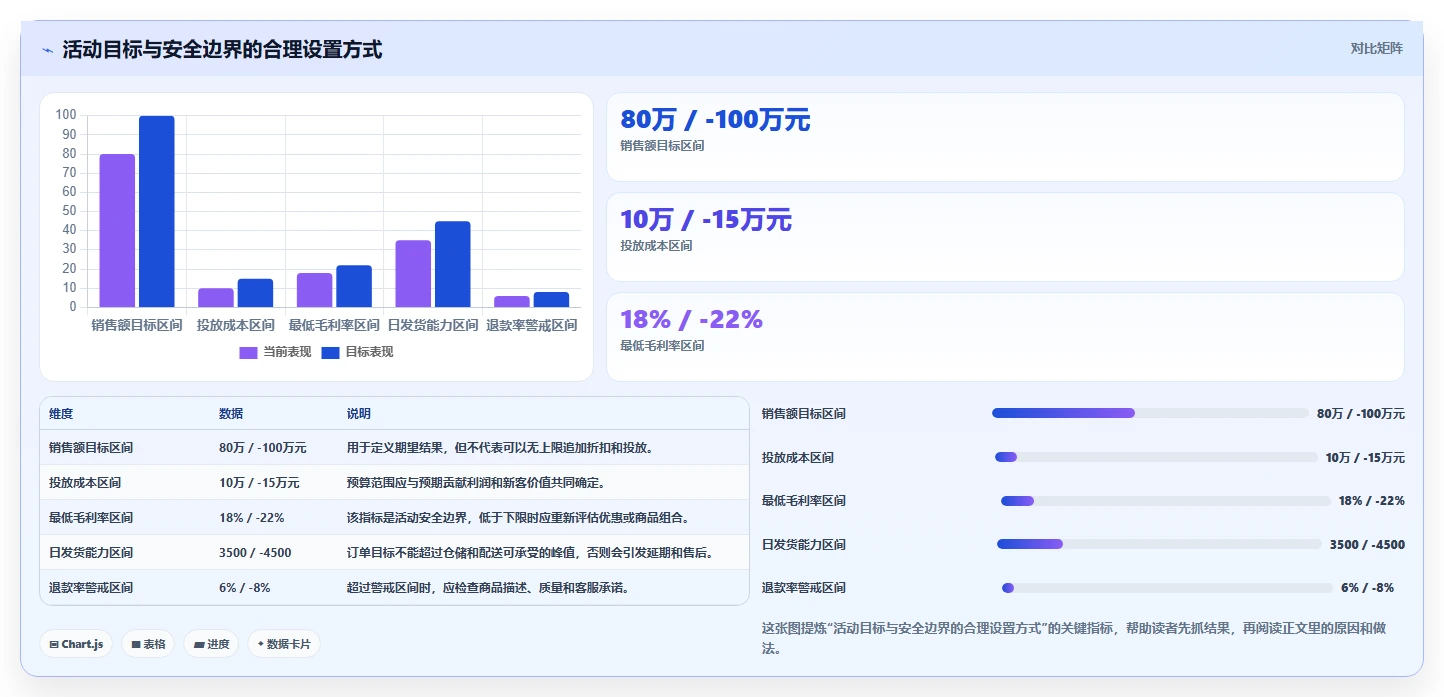This screenshot has height=697, width=1444.
Task: Click the purple 日发货能力区间 chart bar
Action: (413, 274)
